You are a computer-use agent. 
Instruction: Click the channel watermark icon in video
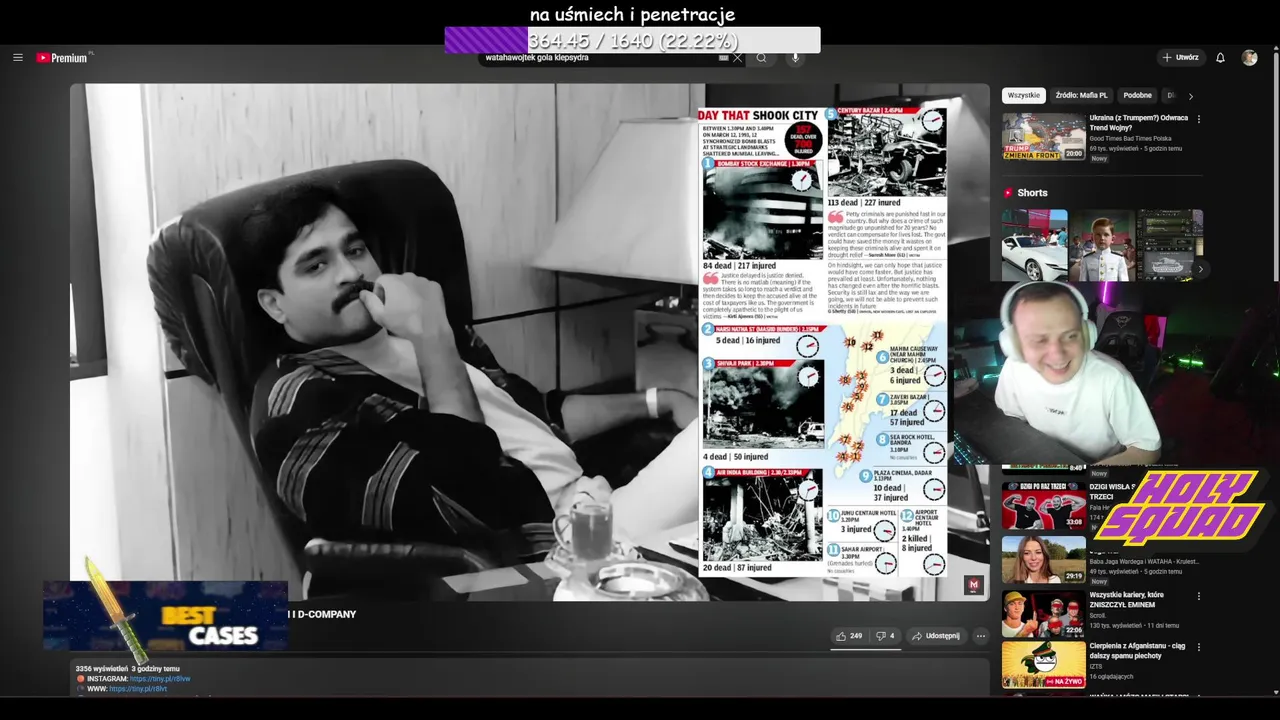[974, 585]
